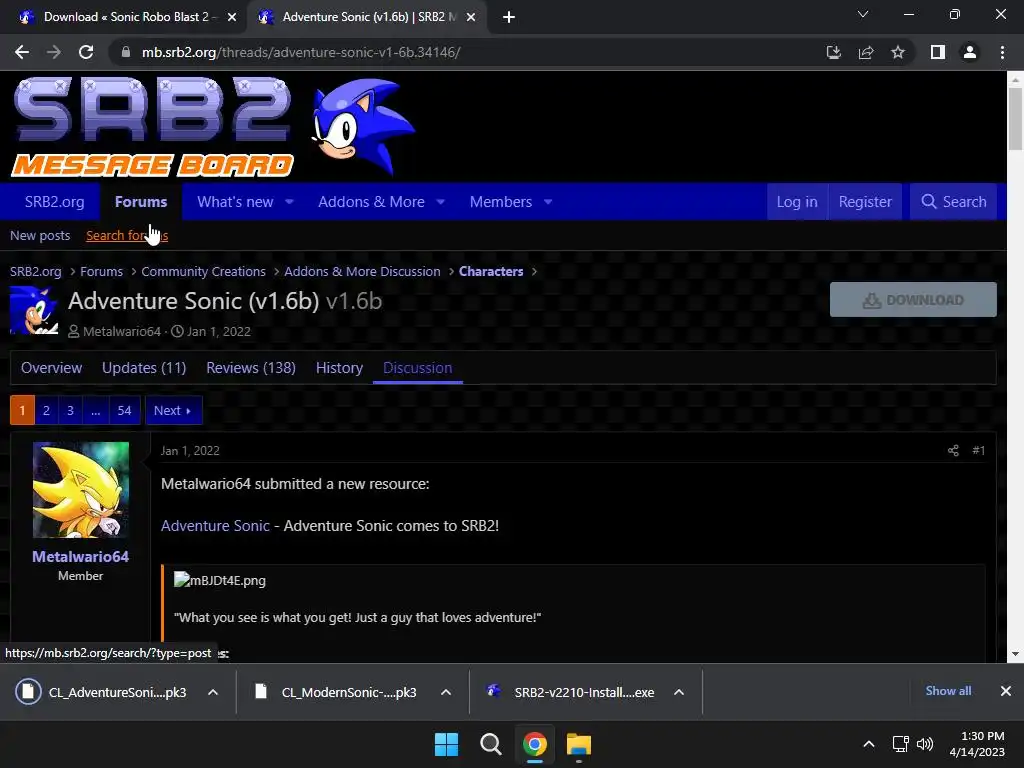Open Metalwario64 username under the avatar
The image size is (1024, 768).
pos(80,556)
